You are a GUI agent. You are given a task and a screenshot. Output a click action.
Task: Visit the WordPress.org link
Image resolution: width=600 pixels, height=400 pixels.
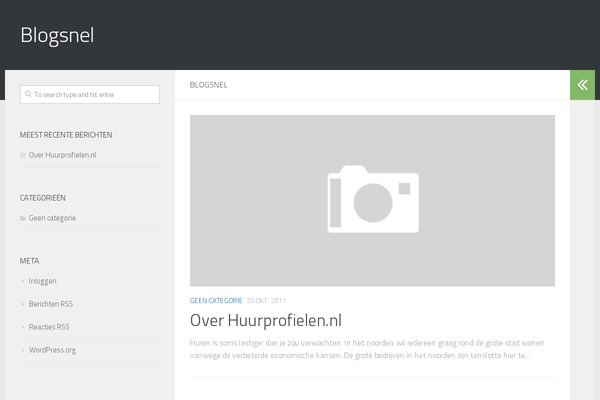point(52,350)
